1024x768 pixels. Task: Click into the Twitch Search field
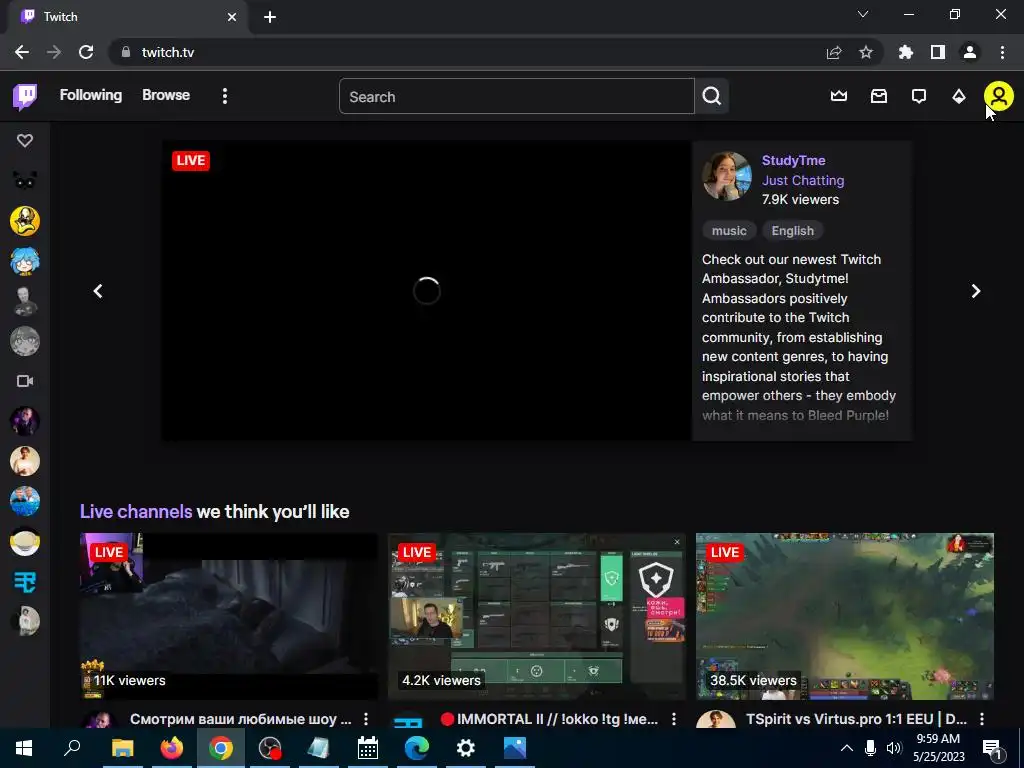517,97
